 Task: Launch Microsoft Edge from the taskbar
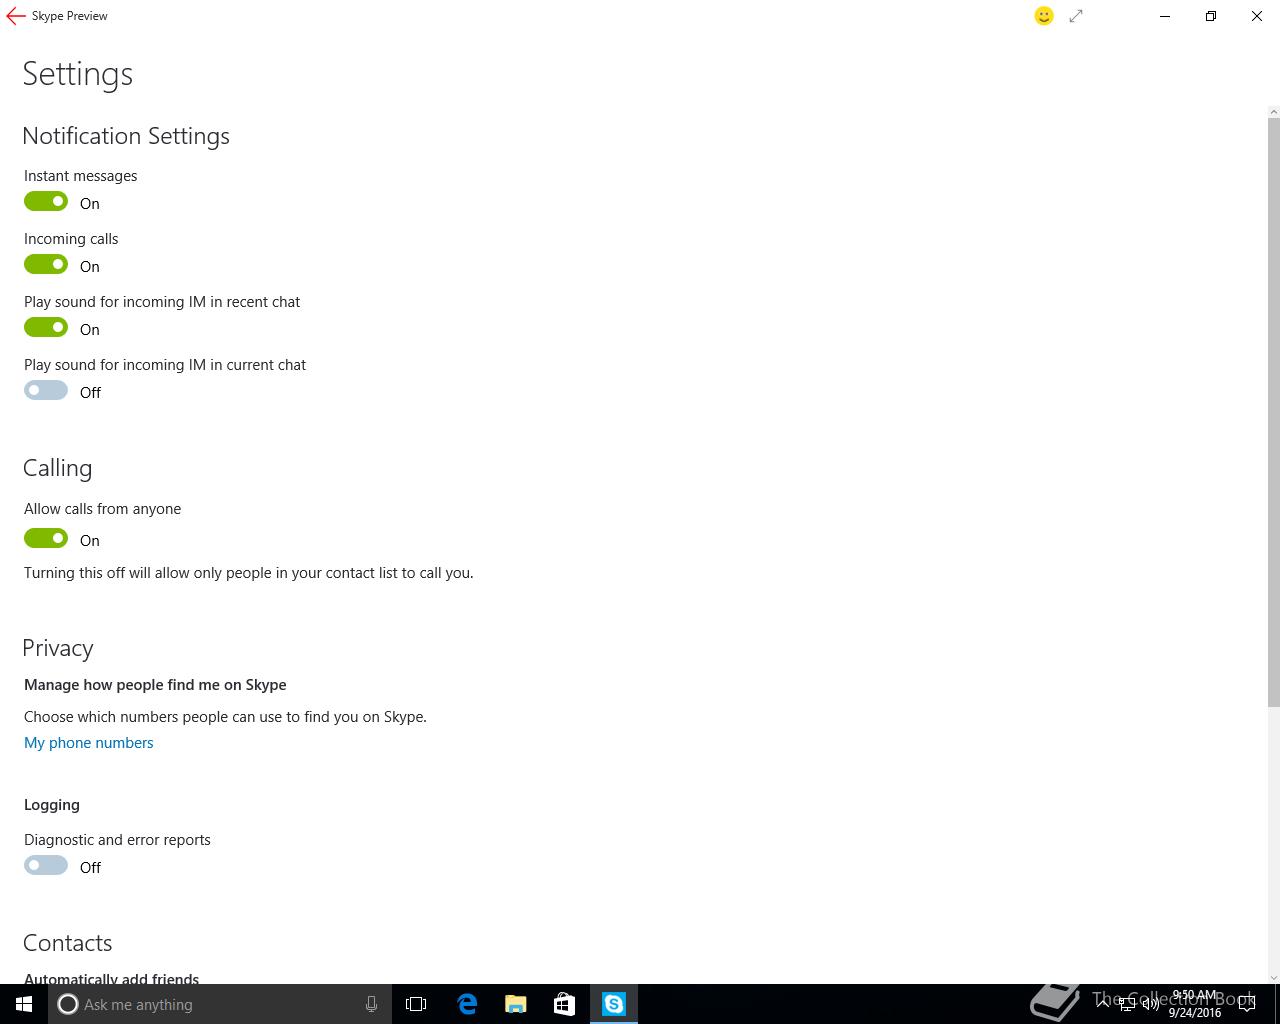[467, 1004]
